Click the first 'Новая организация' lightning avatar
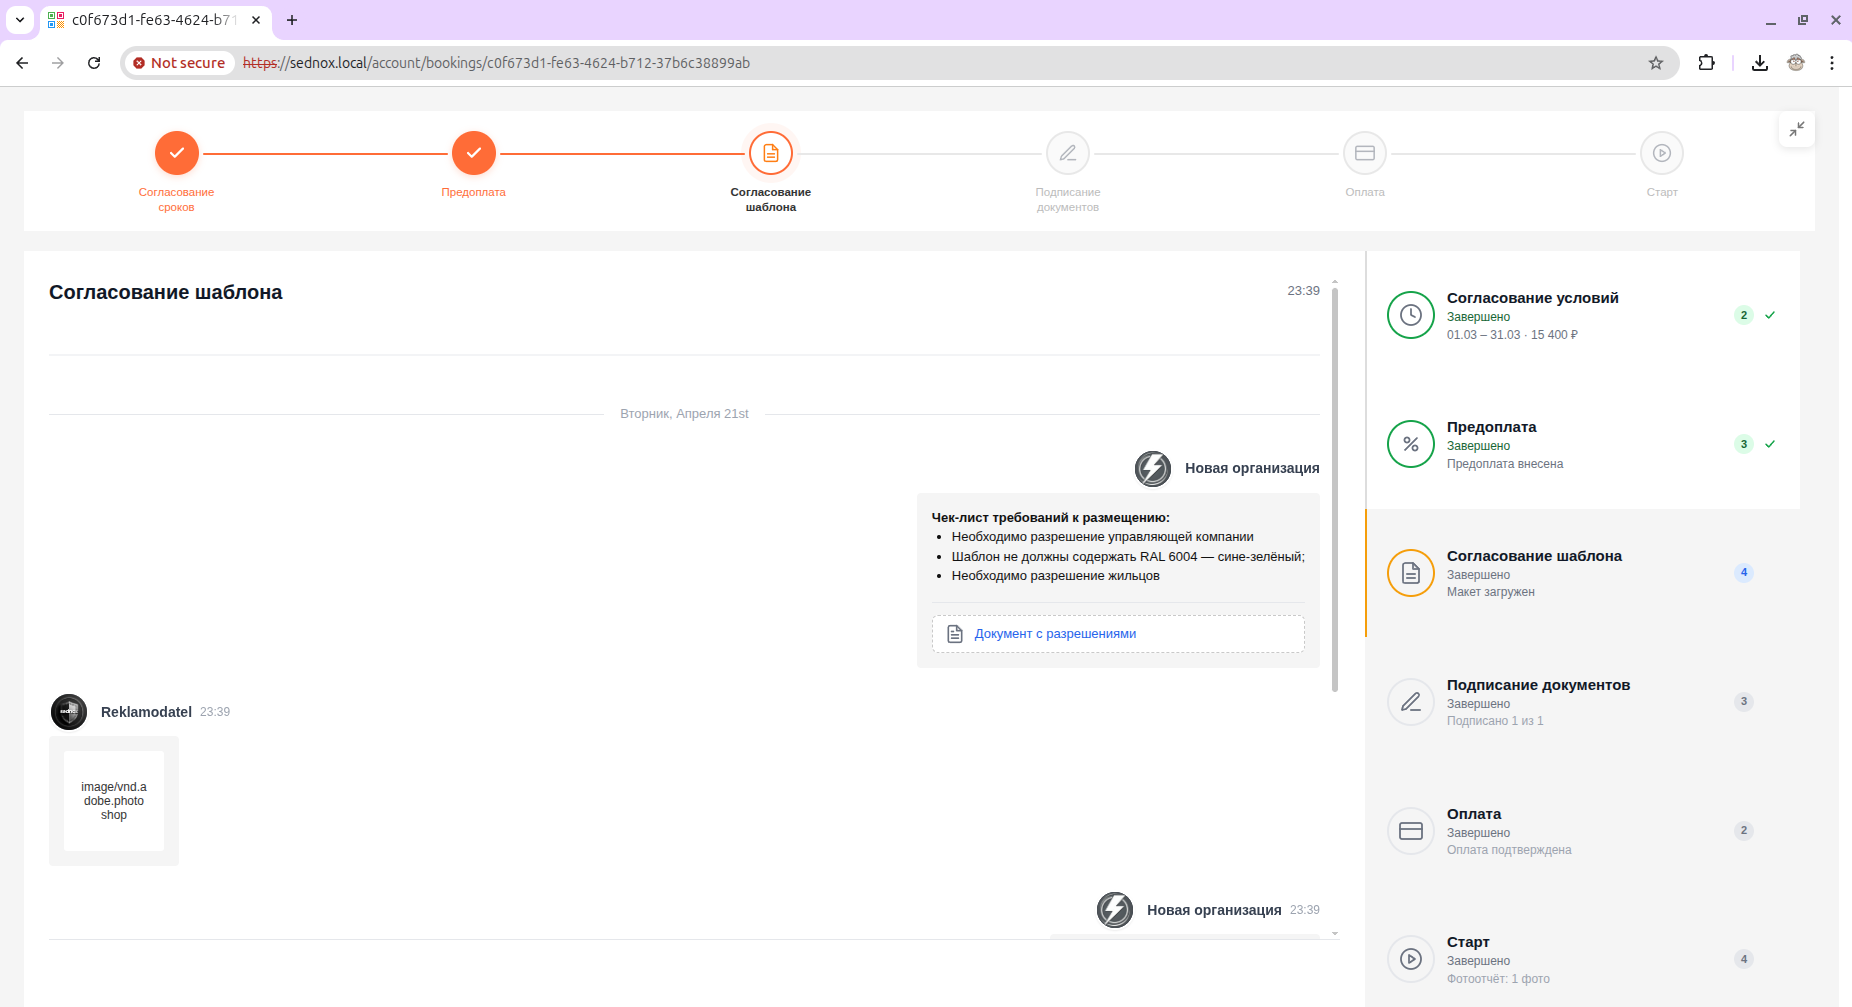The image size is (1852, 1007). [1153, 468]
